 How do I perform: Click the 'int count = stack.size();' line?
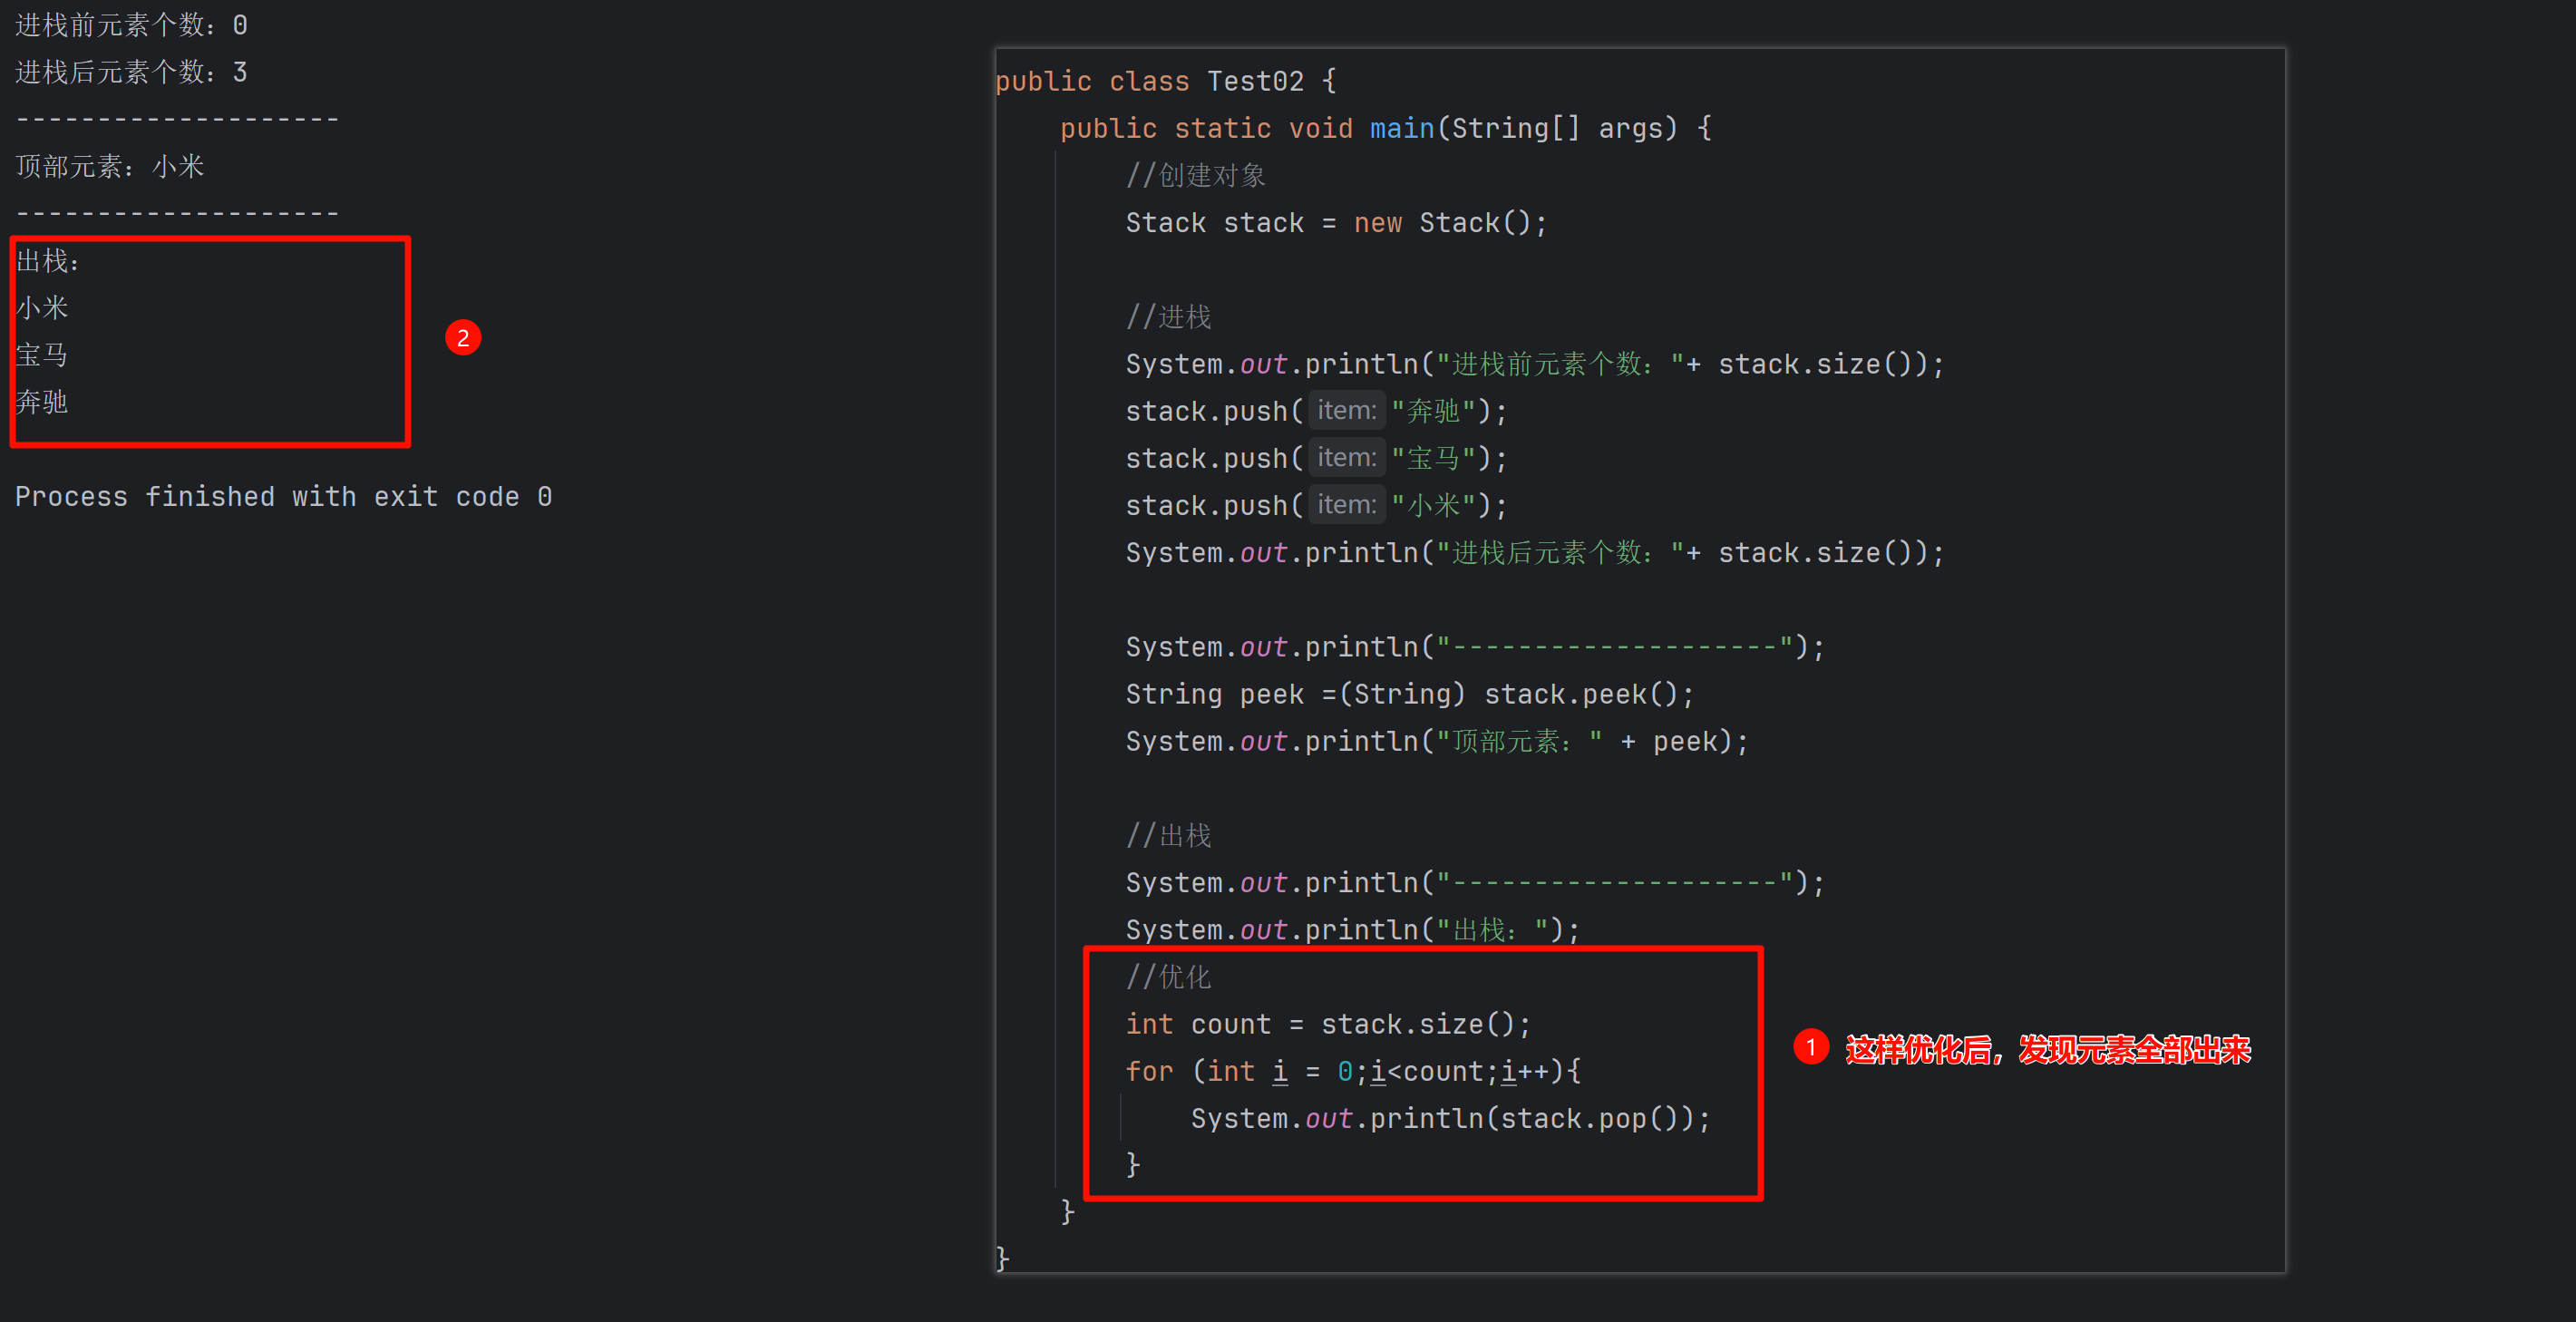[x=1327, y=1024]
